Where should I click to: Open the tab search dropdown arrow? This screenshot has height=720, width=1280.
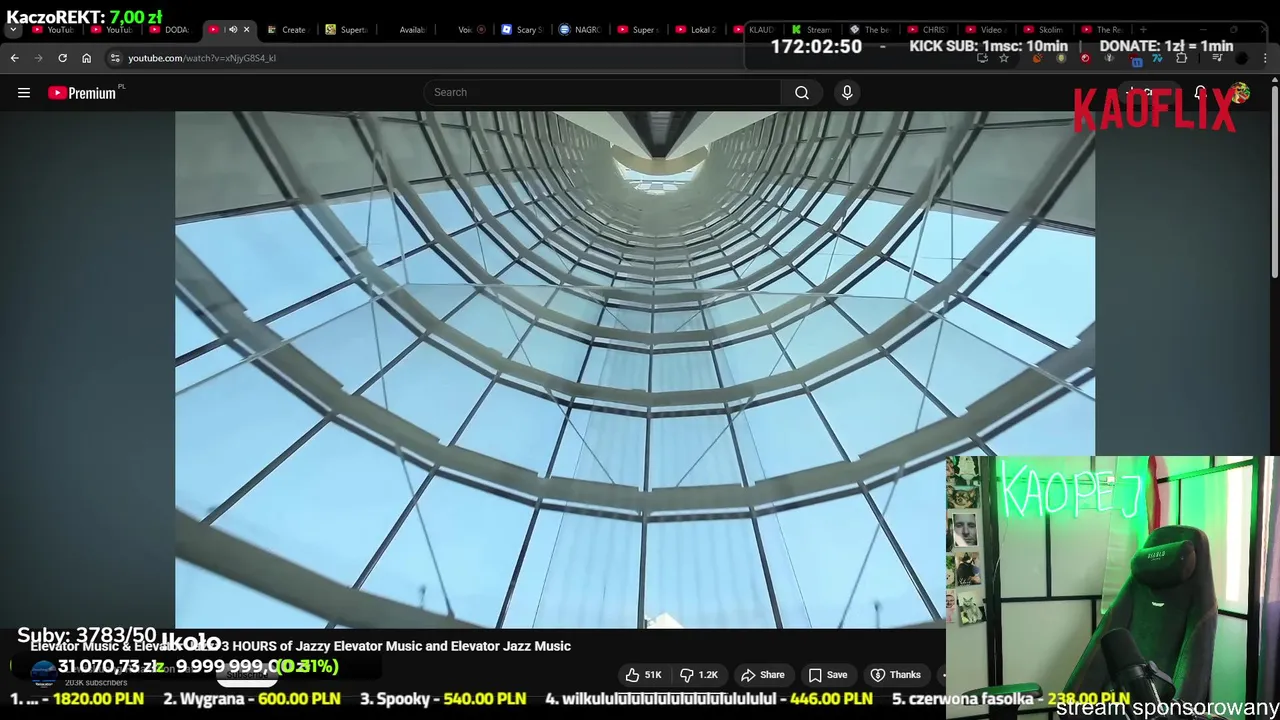(14, 29)
